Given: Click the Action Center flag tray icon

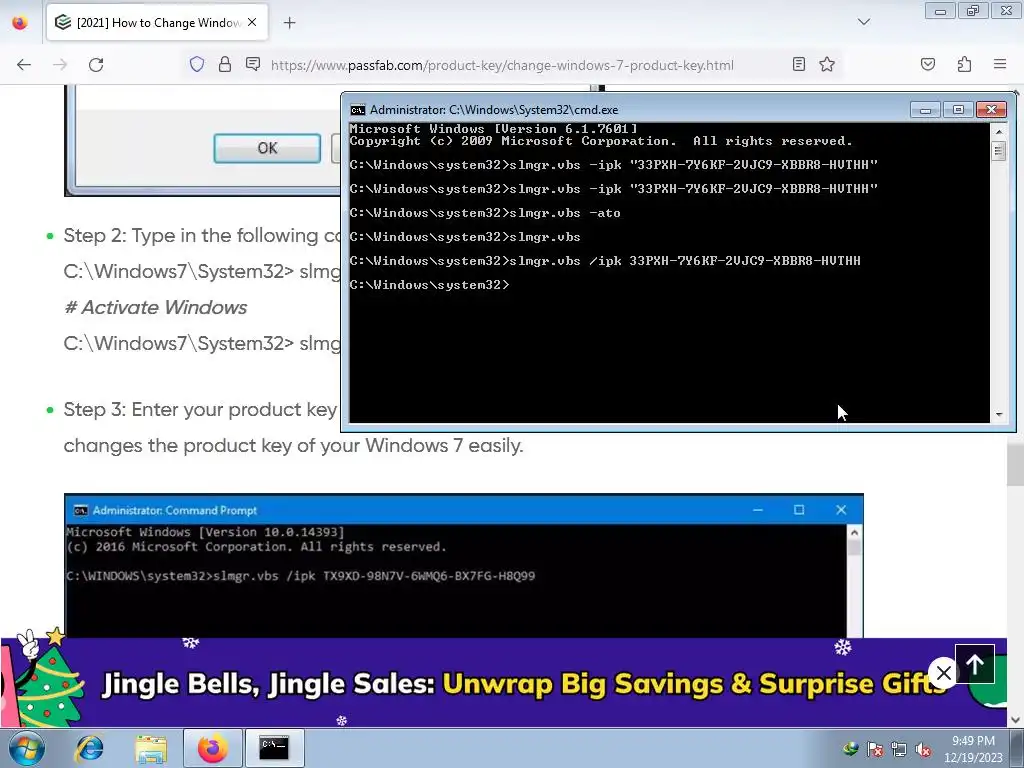Looking at the screenshot, I should [875, 749].
